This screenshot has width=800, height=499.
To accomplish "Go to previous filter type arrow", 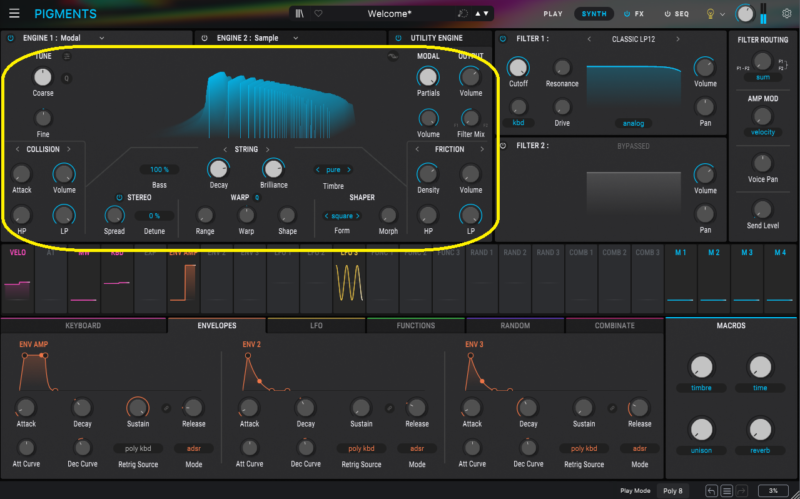I will click(589, 39).
